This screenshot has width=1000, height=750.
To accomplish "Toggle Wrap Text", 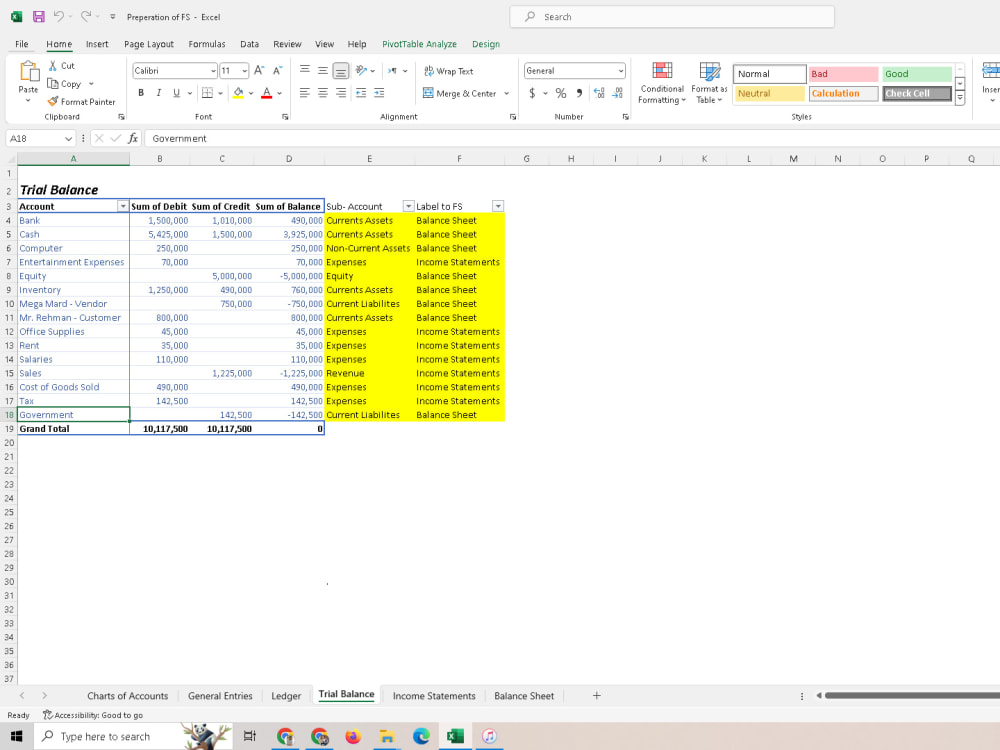I will [449, 71].
